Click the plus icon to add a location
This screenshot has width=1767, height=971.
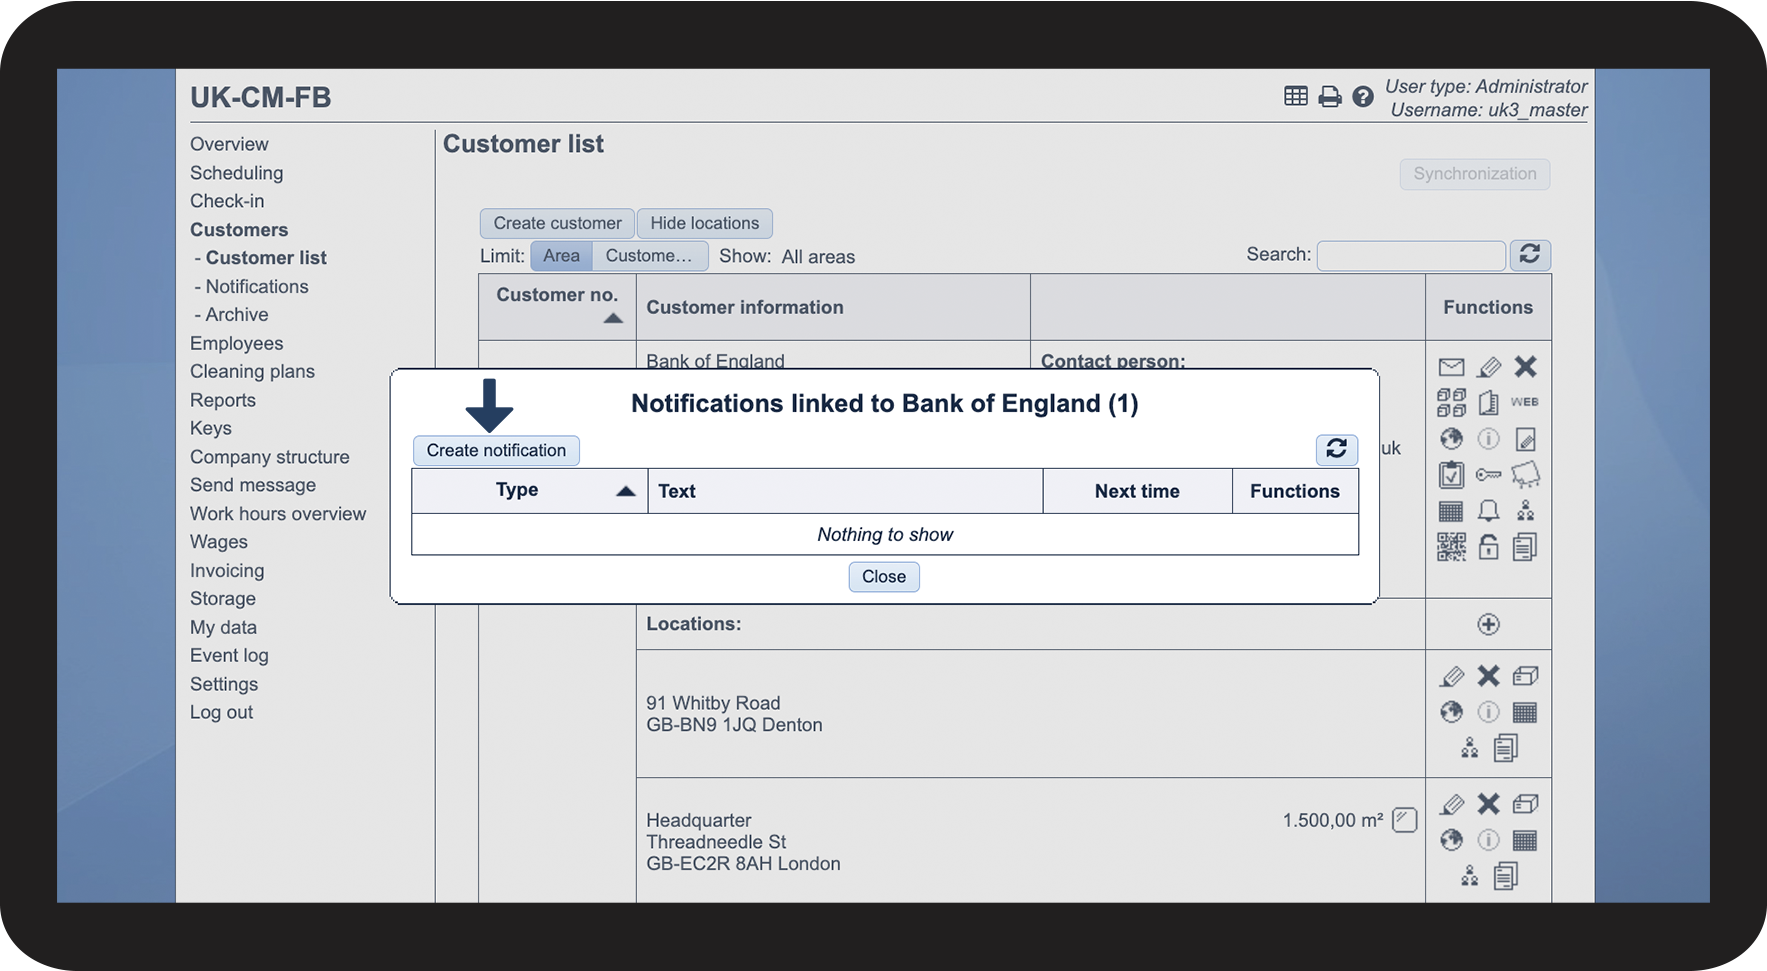(x=1488, y=624)
